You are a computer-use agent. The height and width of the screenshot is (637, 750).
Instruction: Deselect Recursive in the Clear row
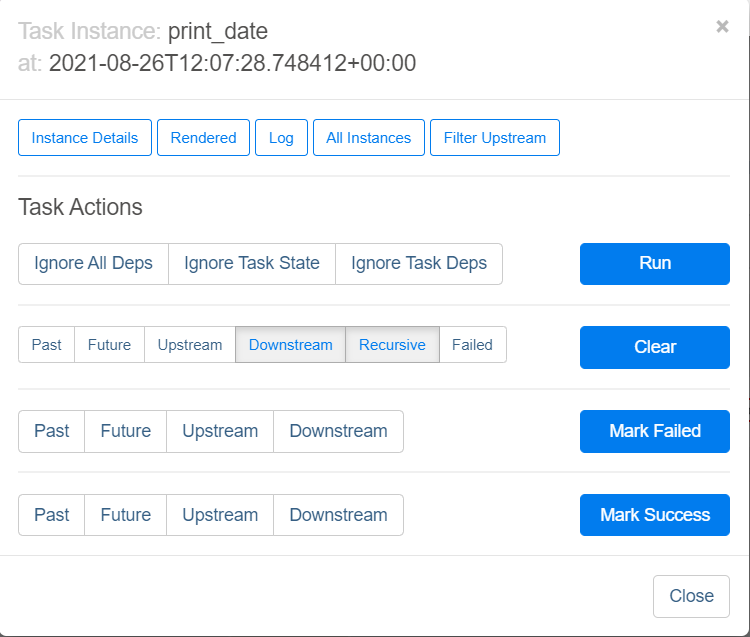coord(392,344)
